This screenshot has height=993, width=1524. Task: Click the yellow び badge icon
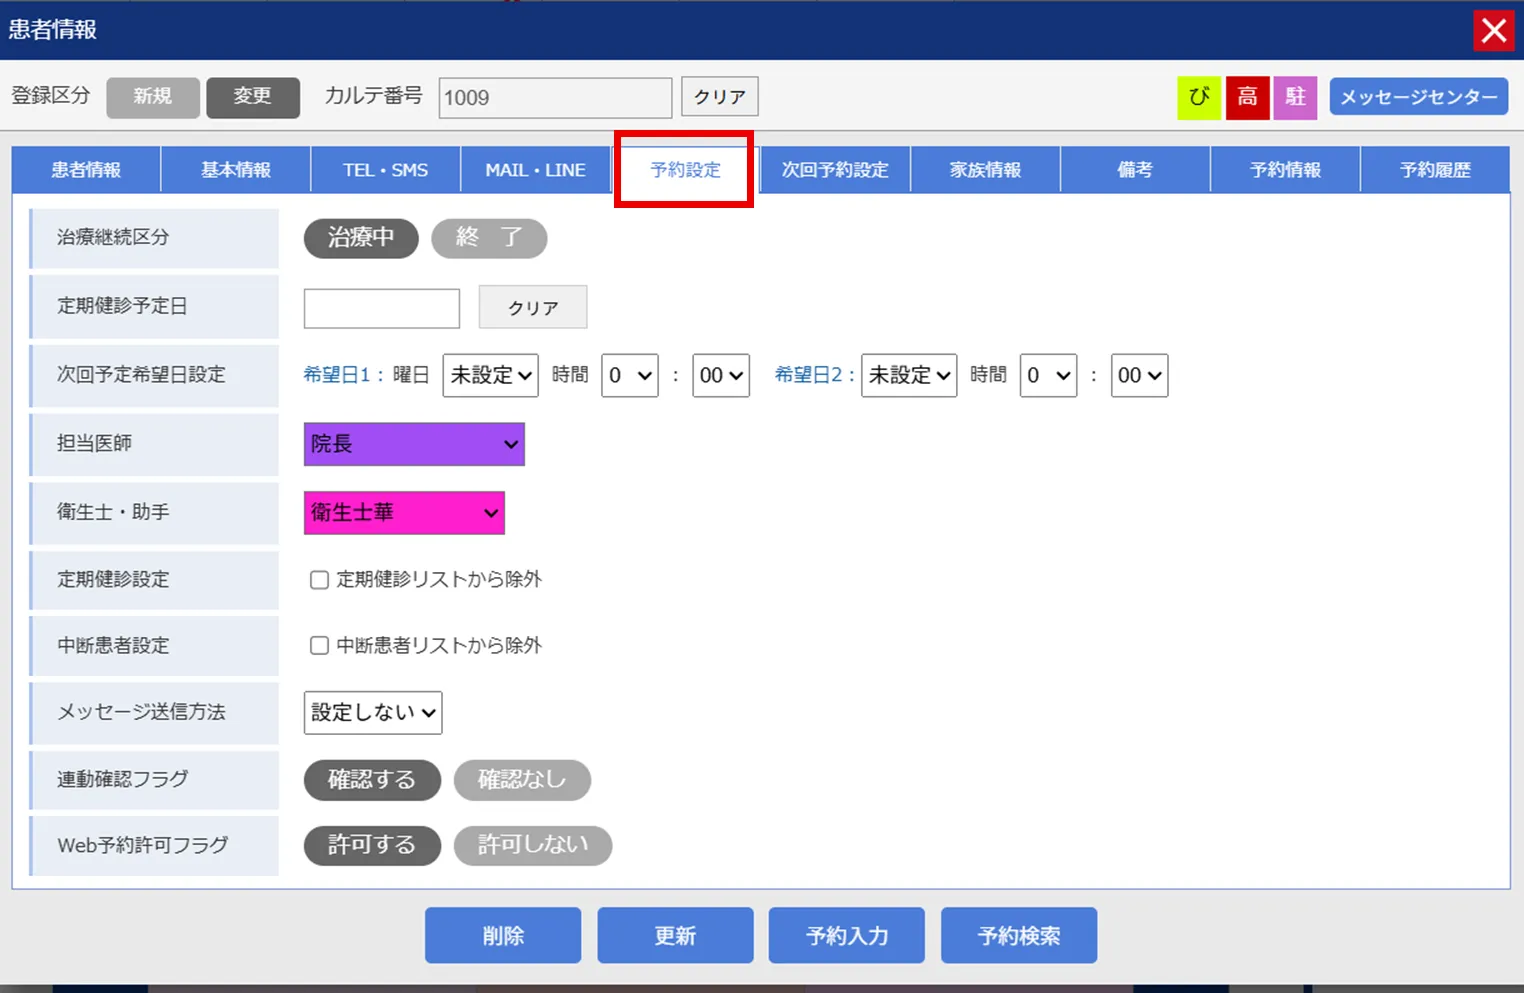point(1198,97)
